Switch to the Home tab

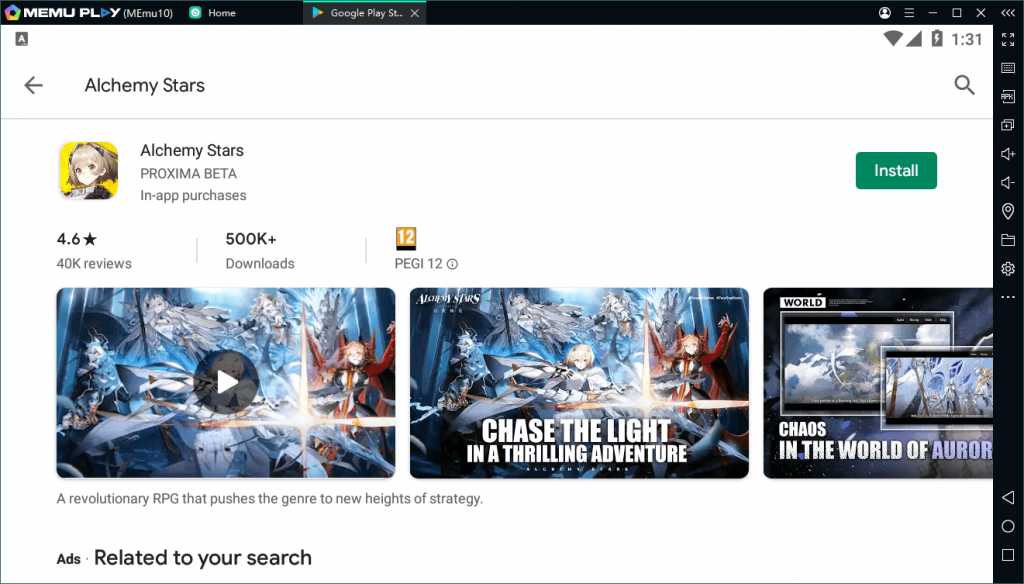pos(212,13)
